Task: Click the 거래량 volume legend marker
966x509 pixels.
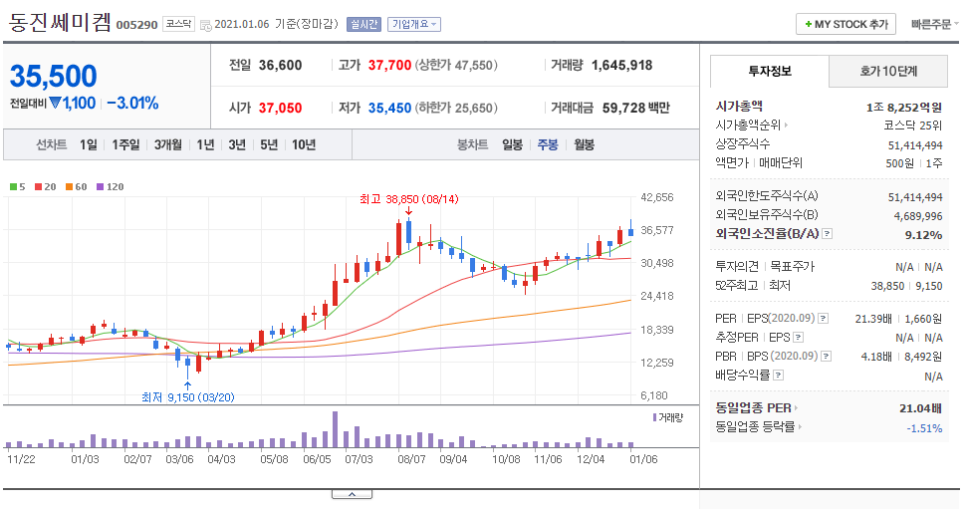Action: tap(654, 418)
